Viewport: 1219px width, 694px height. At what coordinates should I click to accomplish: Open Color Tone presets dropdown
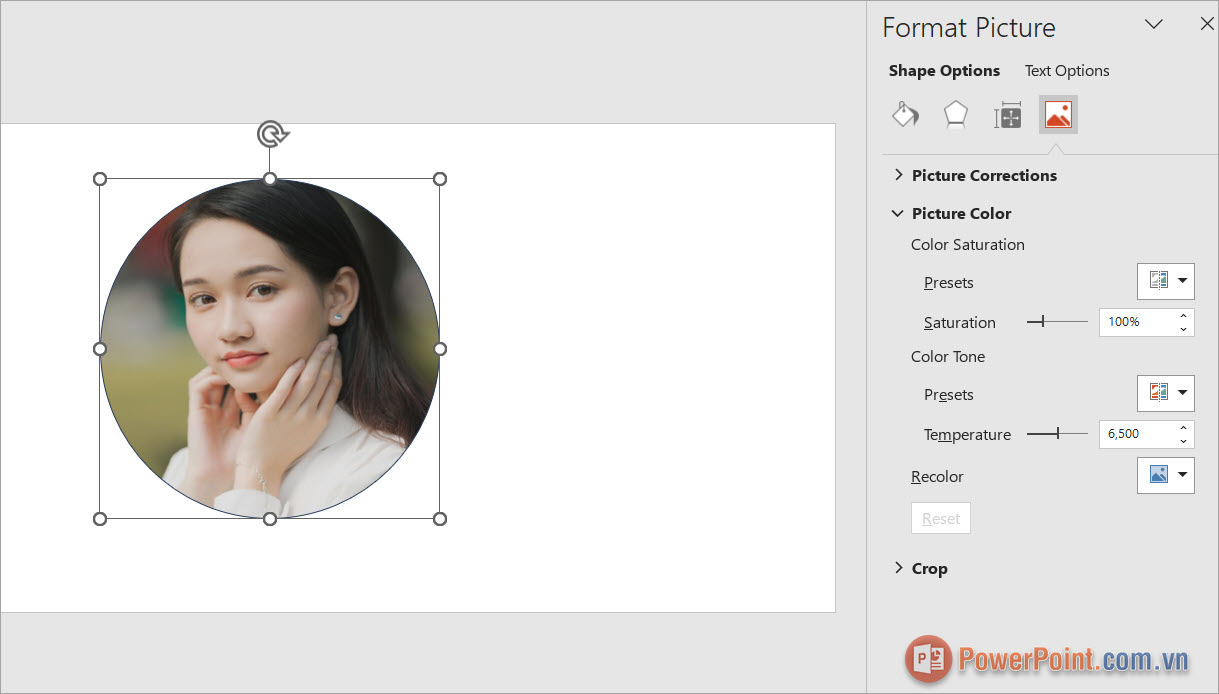[1166, 394]
